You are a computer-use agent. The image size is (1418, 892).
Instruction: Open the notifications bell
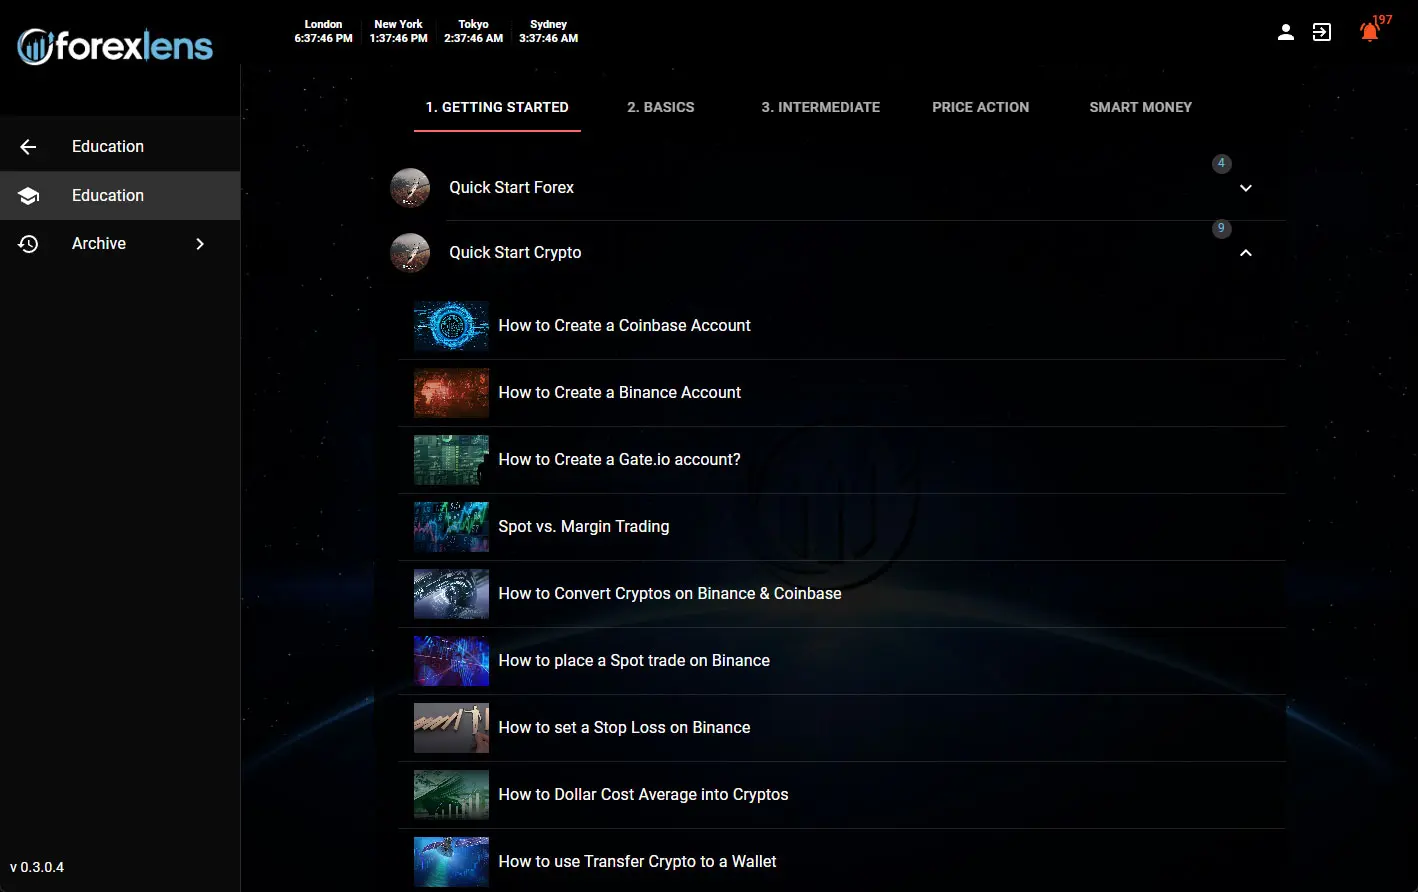click(1369, 32)
